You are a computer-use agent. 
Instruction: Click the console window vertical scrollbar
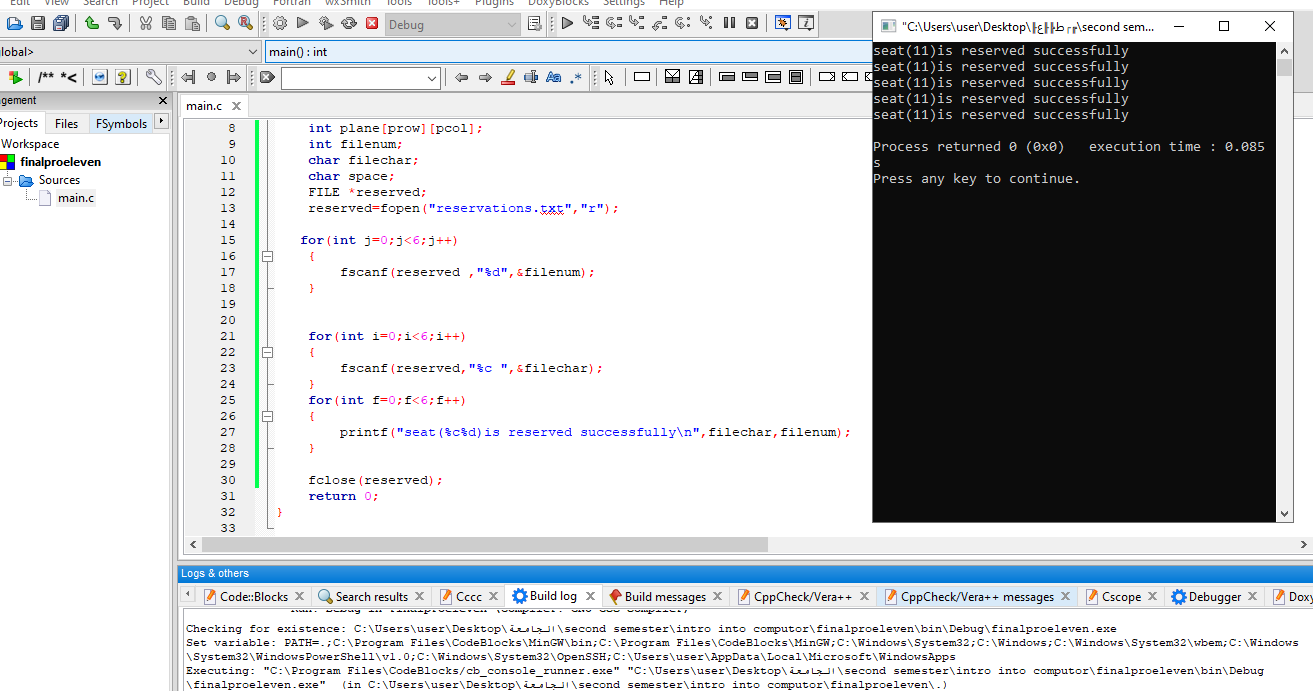click(x=1285, y=280)
